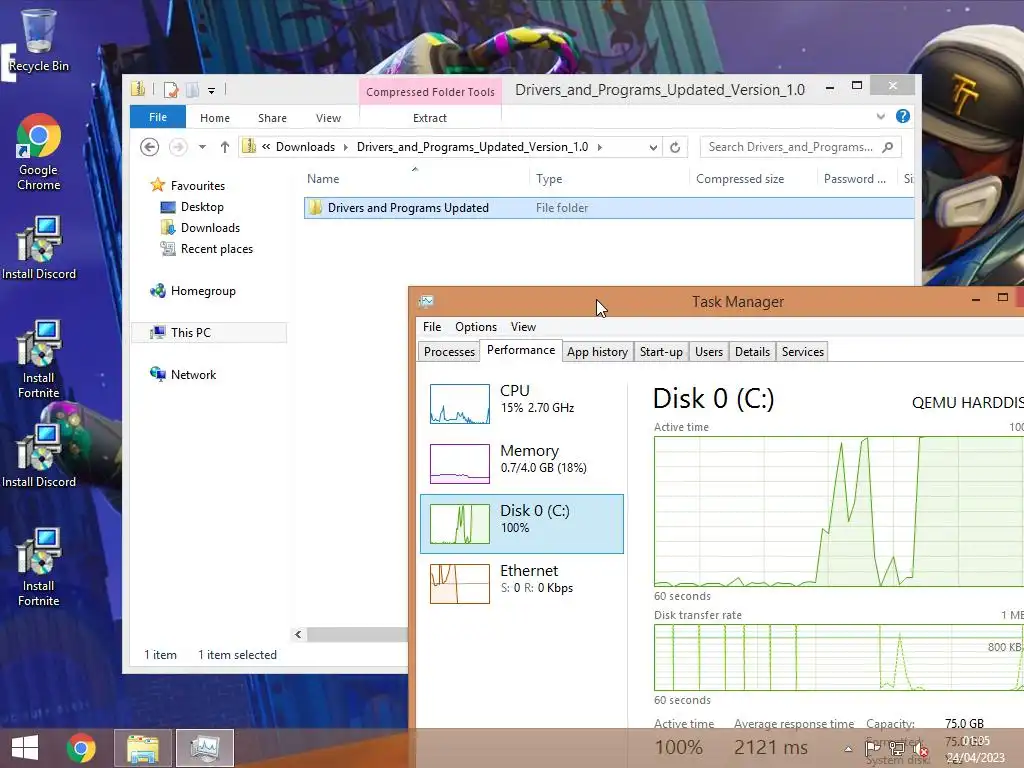1024x768 pixels.
Task: Open the Home ribbon tab
Action: pyautogui.click(x=215, y=118)
